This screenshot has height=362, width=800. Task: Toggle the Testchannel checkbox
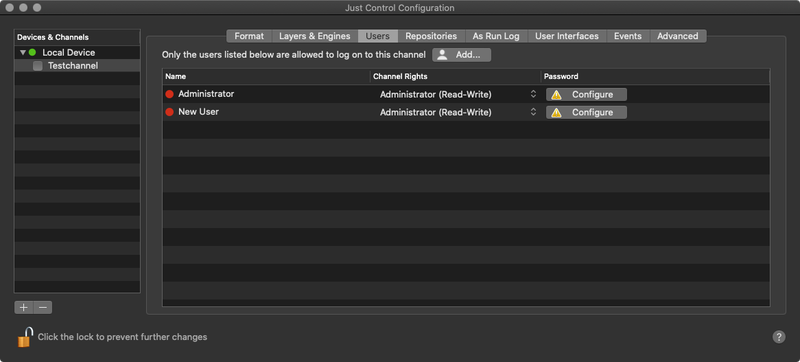(38, 66)
